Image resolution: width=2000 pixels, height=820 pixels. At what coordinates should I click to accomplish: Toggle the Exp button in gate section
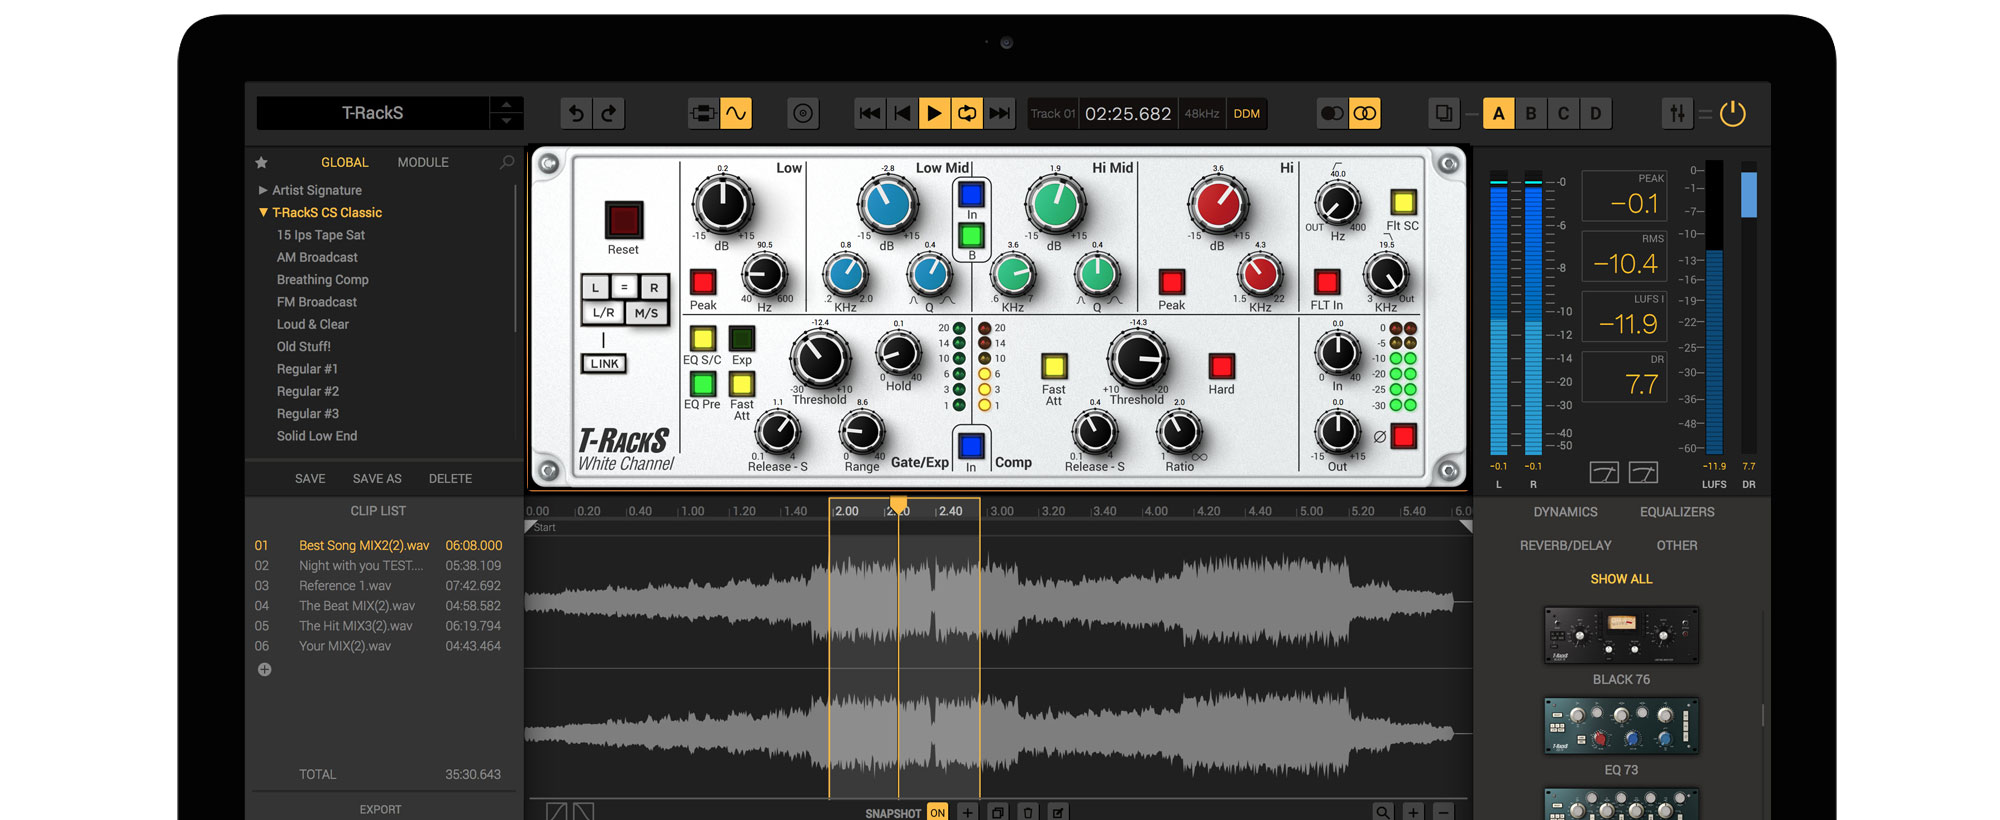coord(742,338)
